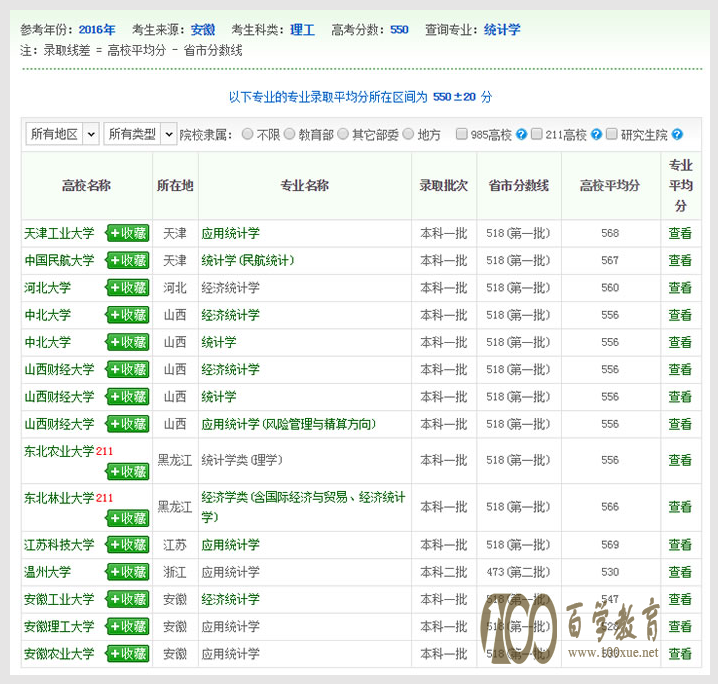Favorite 安徽农业大学 via 收藏 button

pyautogui.click(x=128, y=653)
